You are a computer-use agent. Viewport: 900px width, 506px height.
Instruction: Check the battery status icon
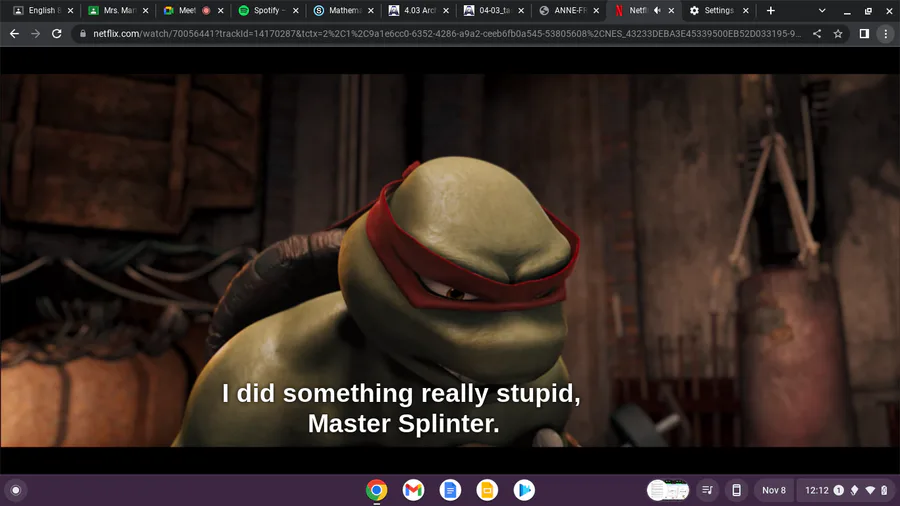tap(885, 490)
